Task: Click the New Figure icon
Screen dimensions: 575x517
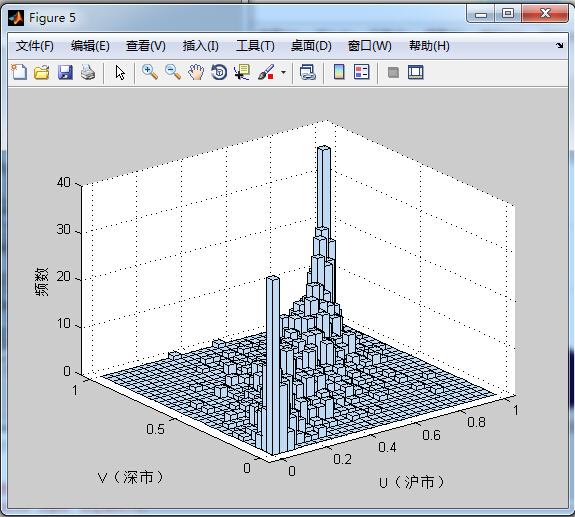Action: pos(19,72)
